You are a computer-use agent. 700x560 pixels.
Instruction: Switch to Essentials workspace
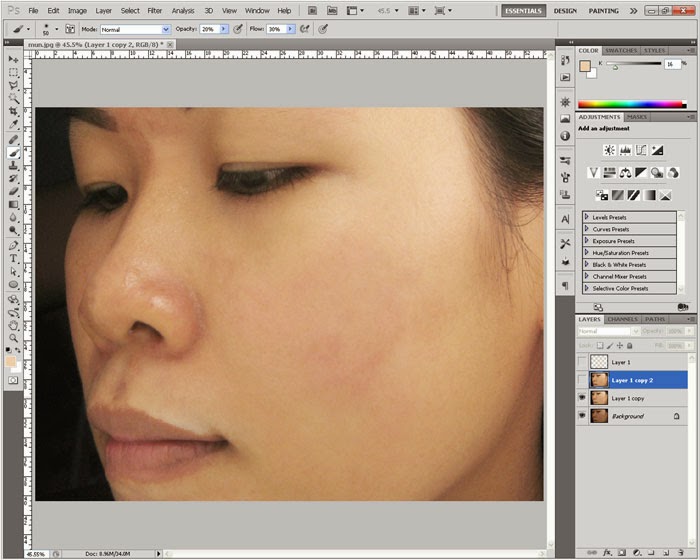[x=523, y=11]
